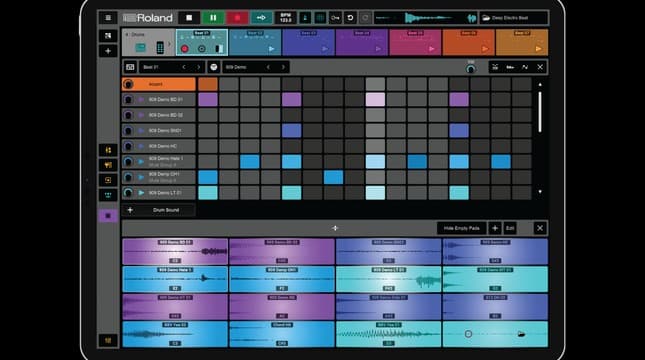Preview the 808 Demo LT 01 sound
Screen dimensions: 645x360
(141, 193)
